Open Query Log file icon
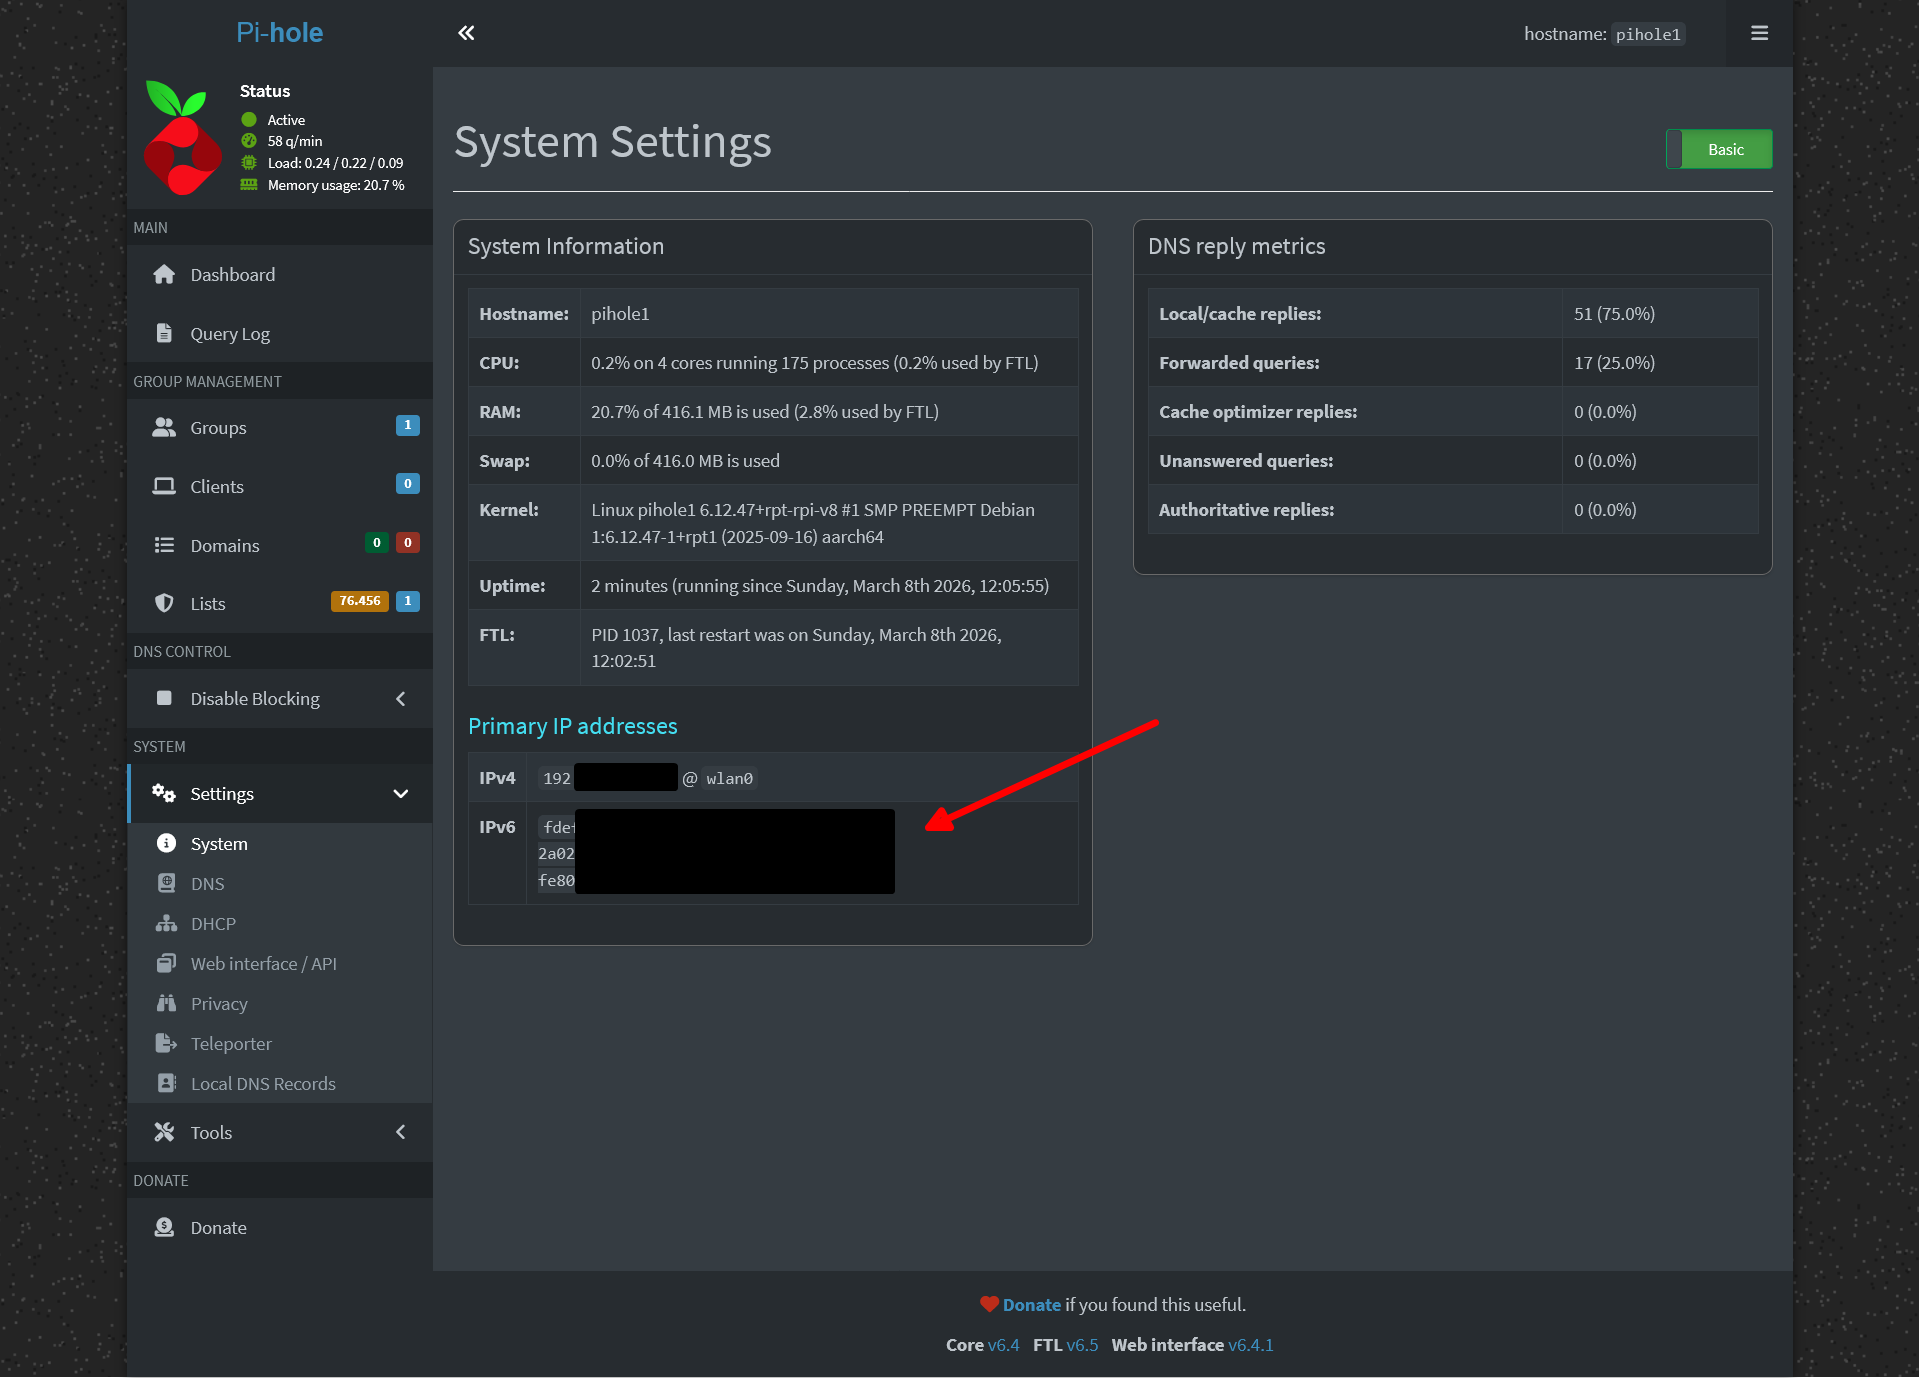Viewport: 1920px width, 1378px height. point(164,333)
